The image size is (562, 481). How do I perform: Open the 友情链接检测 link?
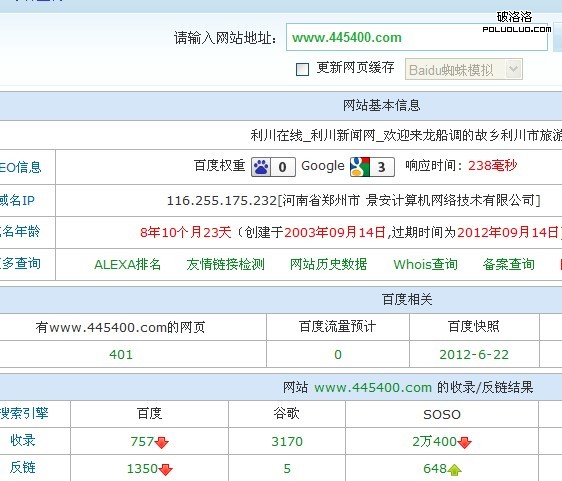[225, 265]
